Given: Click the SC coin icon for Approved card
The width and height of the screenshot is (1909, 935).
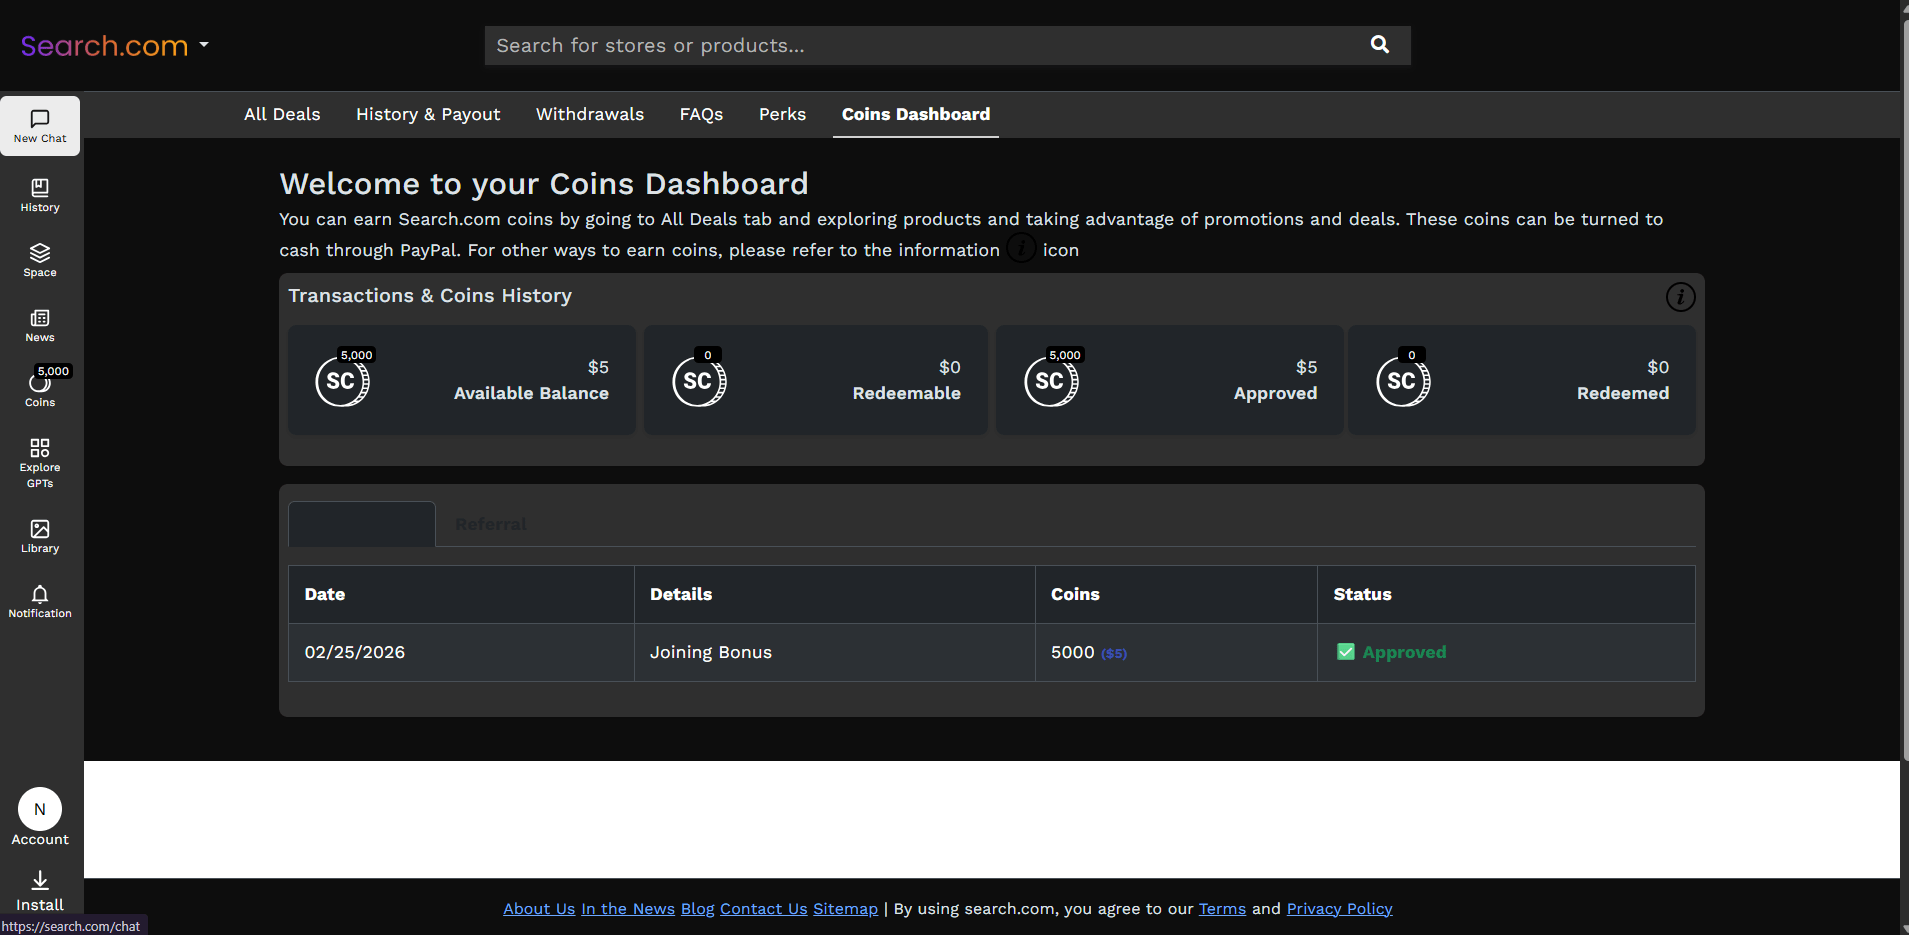Looking at the screenshot, I should [1052, 380].
